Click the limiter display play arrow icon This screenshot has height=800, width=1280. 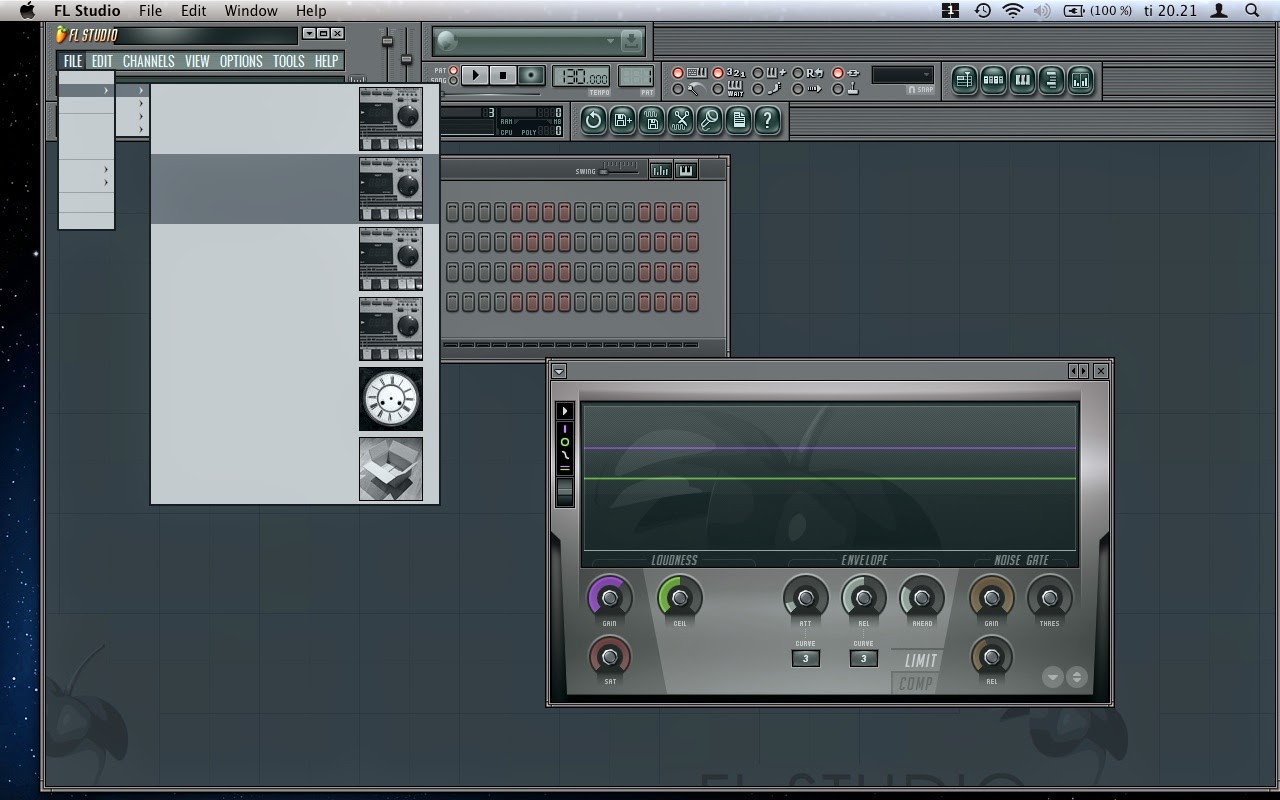[565, 411]
